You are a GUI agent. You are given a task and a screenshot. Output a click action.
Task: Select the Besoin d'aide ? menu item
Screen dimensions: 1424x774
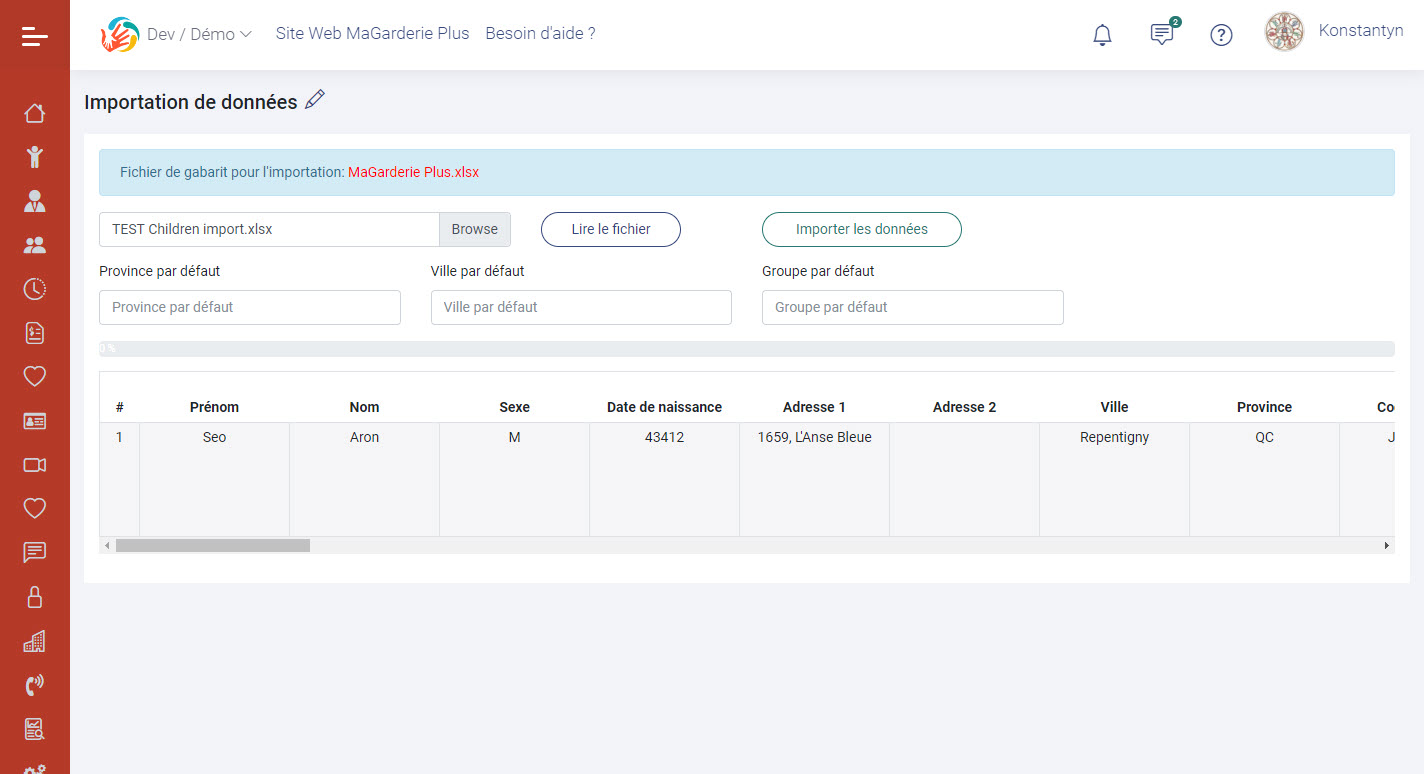pyautogui.click(x=540, y=33)
